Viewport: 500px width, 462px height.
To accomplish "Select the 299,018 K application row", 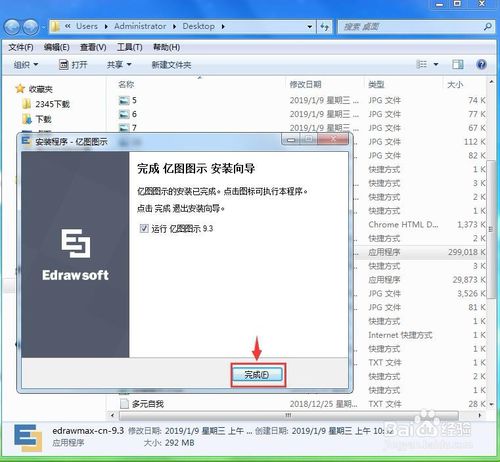I will [x=421, y=252].
